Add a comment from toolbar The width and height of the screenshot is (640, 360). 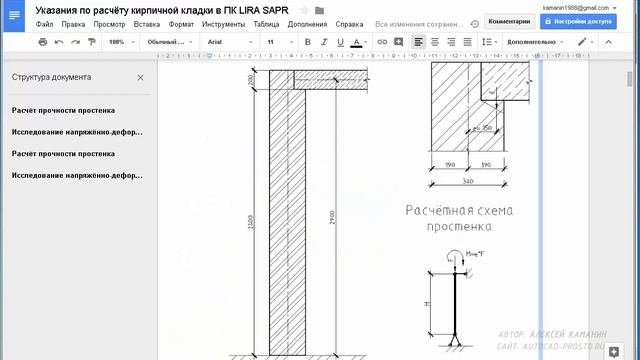tap(399, 42)
